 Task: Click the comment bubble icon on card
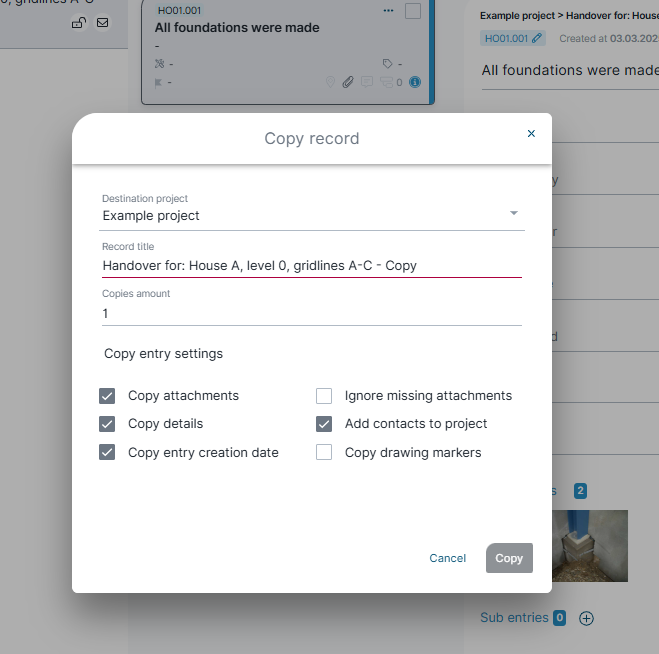pyautogui.click(x=367, y=82)
